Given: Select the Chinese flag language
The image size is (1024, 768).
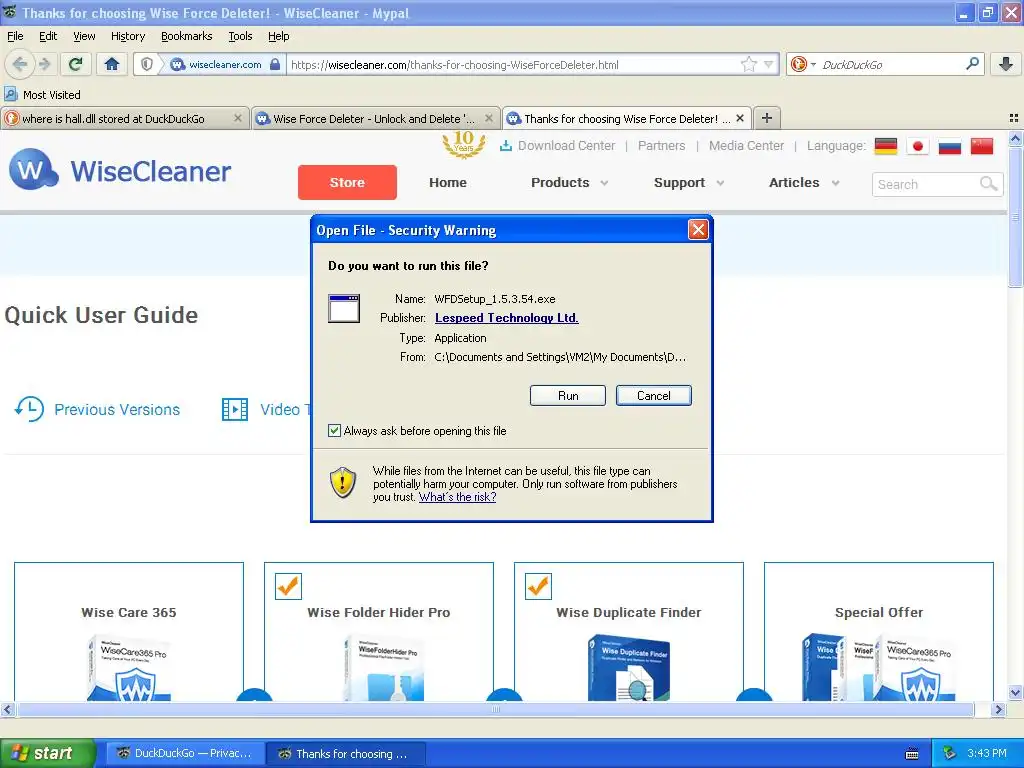Looking at the screenshot, I should (x=982, y=146).
